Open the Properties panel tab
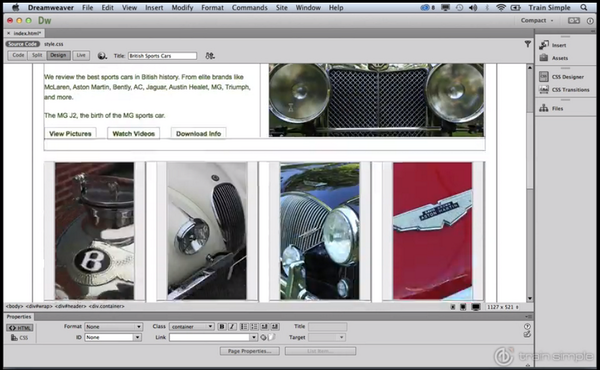 click(19, 317)
